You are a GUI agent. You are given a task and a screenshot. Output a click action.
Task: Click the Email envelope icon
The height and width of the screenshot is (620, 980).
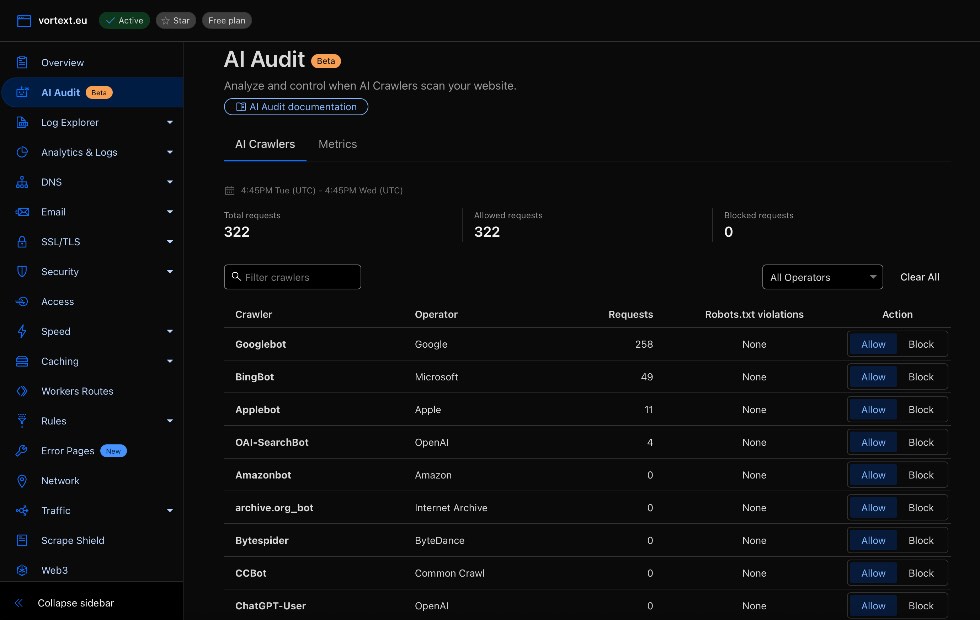(x=22, y=212)
